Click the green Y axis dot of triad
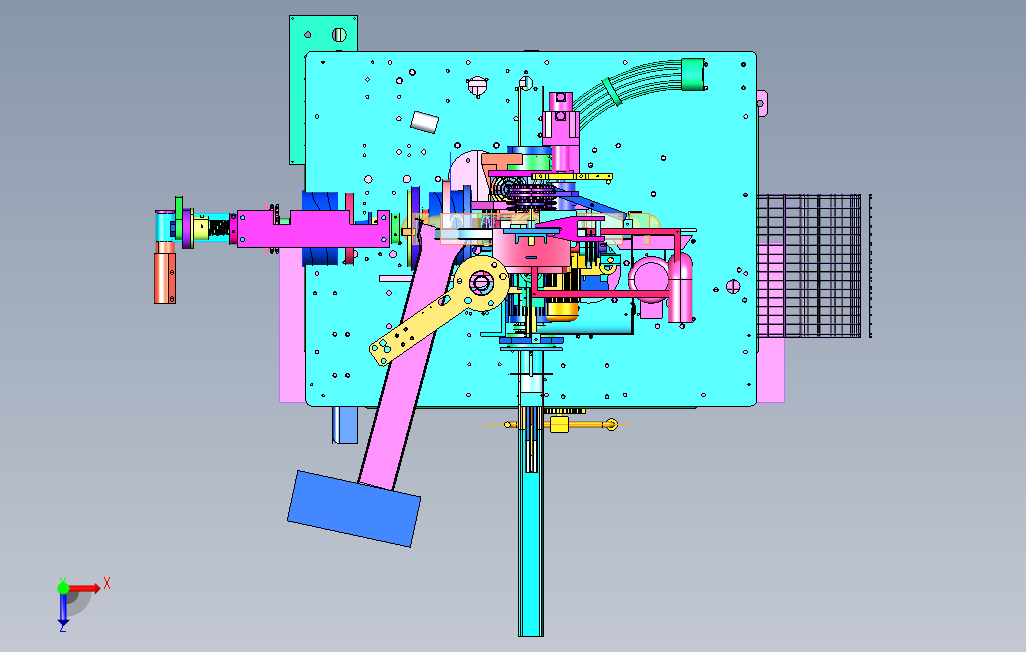Screen dimensions: 1026x652 [x=63, y=588]
